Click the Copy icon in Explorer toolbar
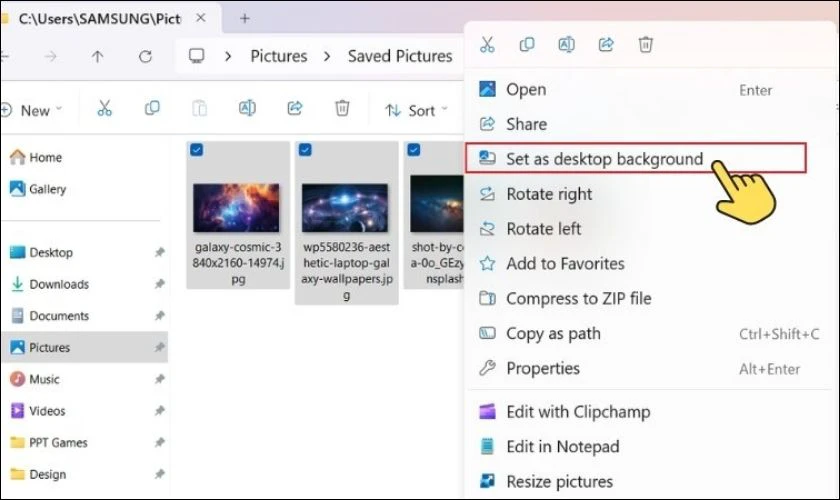 point(152,108)
